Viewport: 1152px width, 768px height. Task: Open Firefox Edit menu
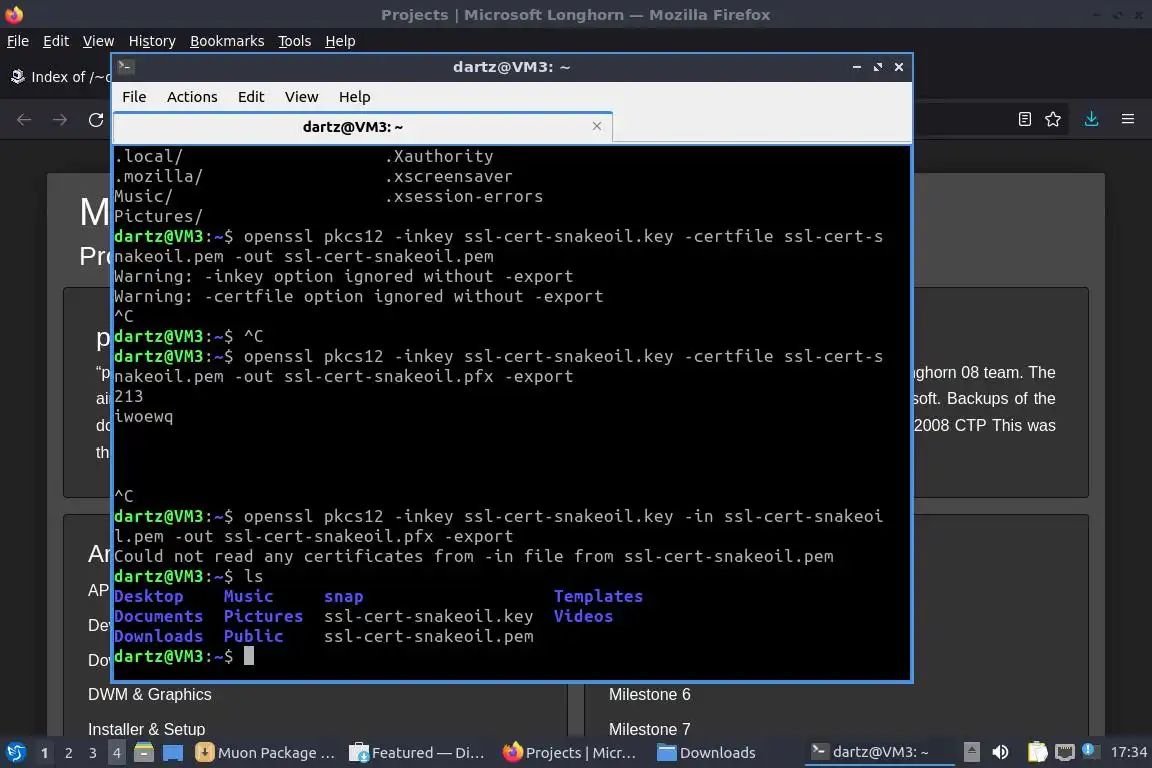56,41
